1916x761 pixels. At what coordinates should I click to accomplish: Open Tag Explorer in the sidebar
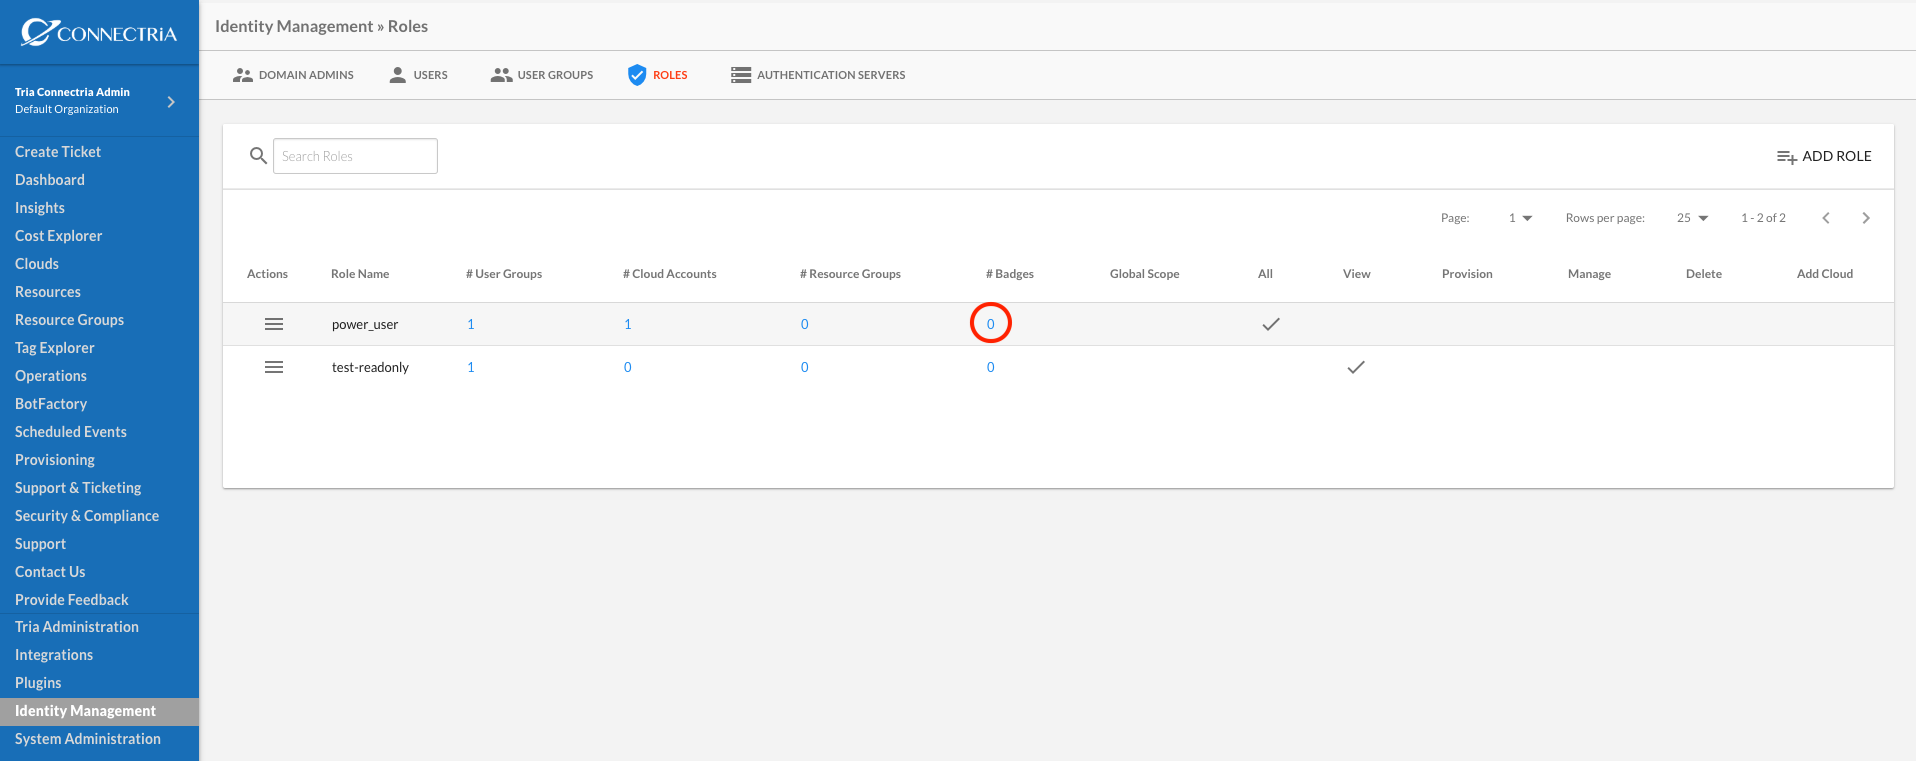point(55,348)
